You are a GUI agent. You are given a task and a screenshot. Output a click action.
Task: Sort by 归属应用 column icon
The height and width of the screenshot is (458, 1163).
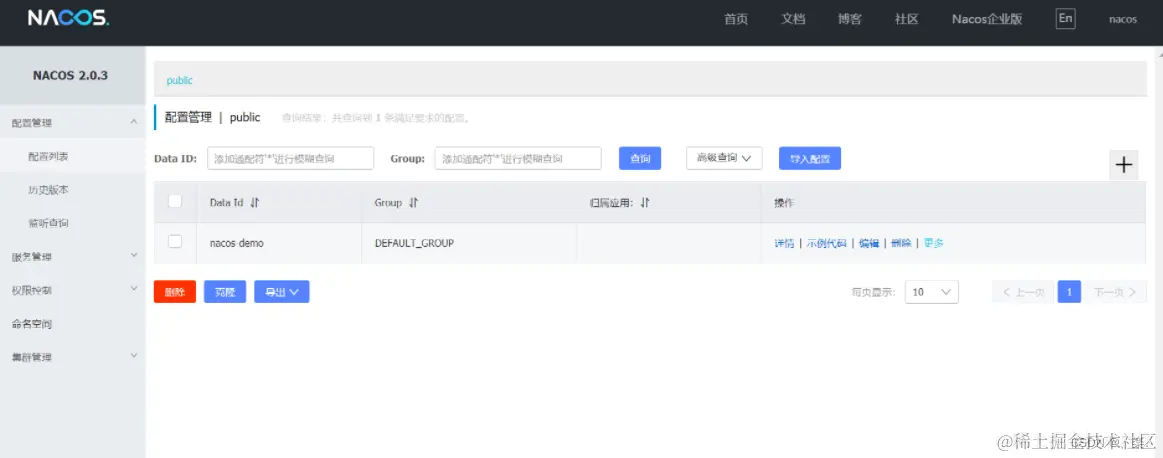coord(645,202)
